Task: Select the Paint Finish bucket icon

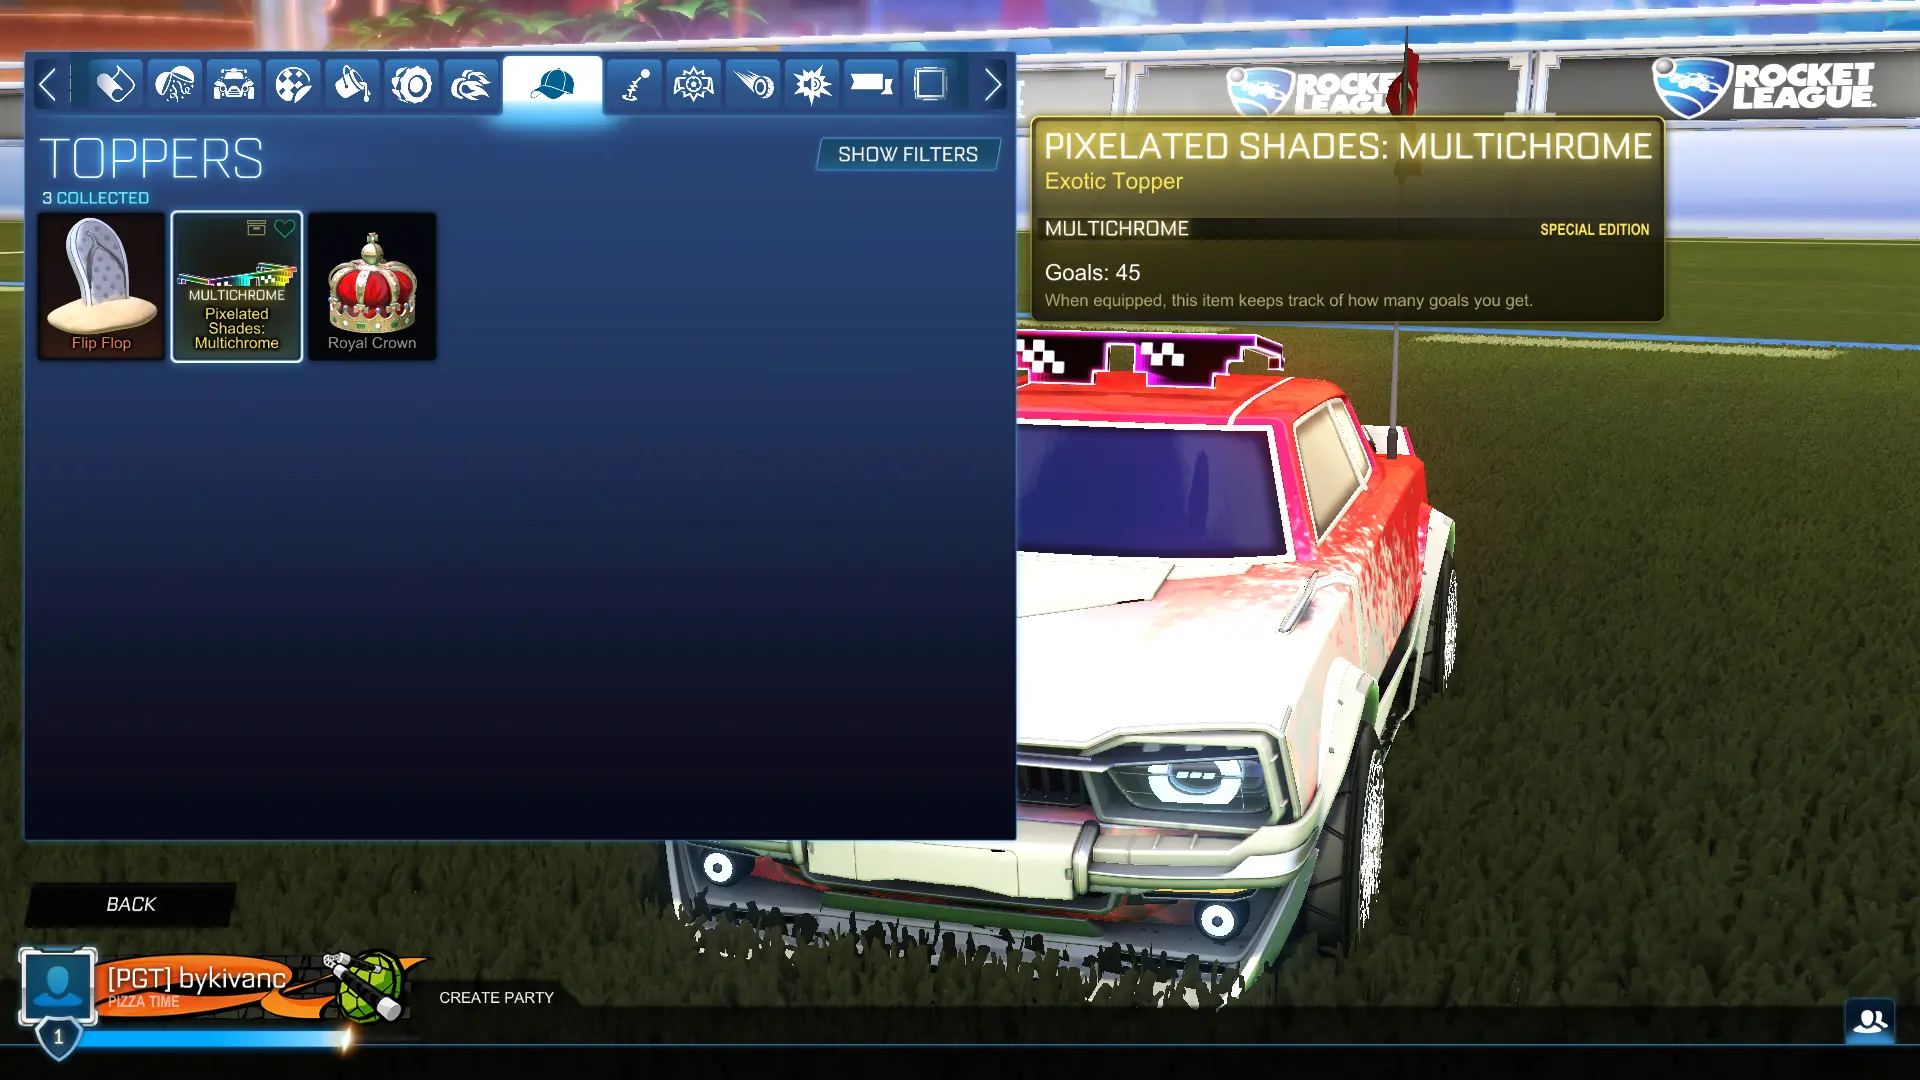Action: [352, 85]
